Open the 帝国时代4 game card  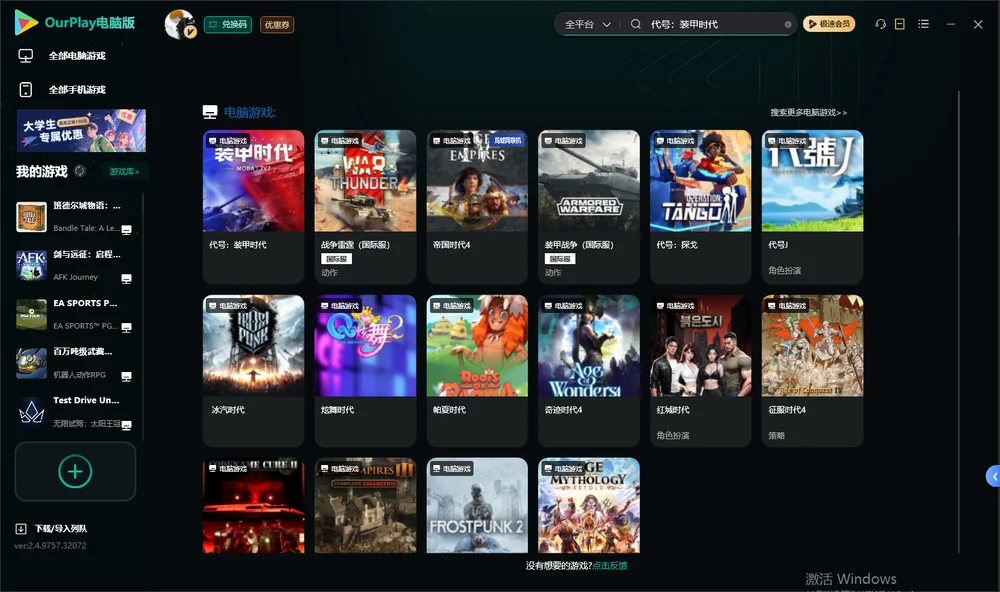[477, 207]
